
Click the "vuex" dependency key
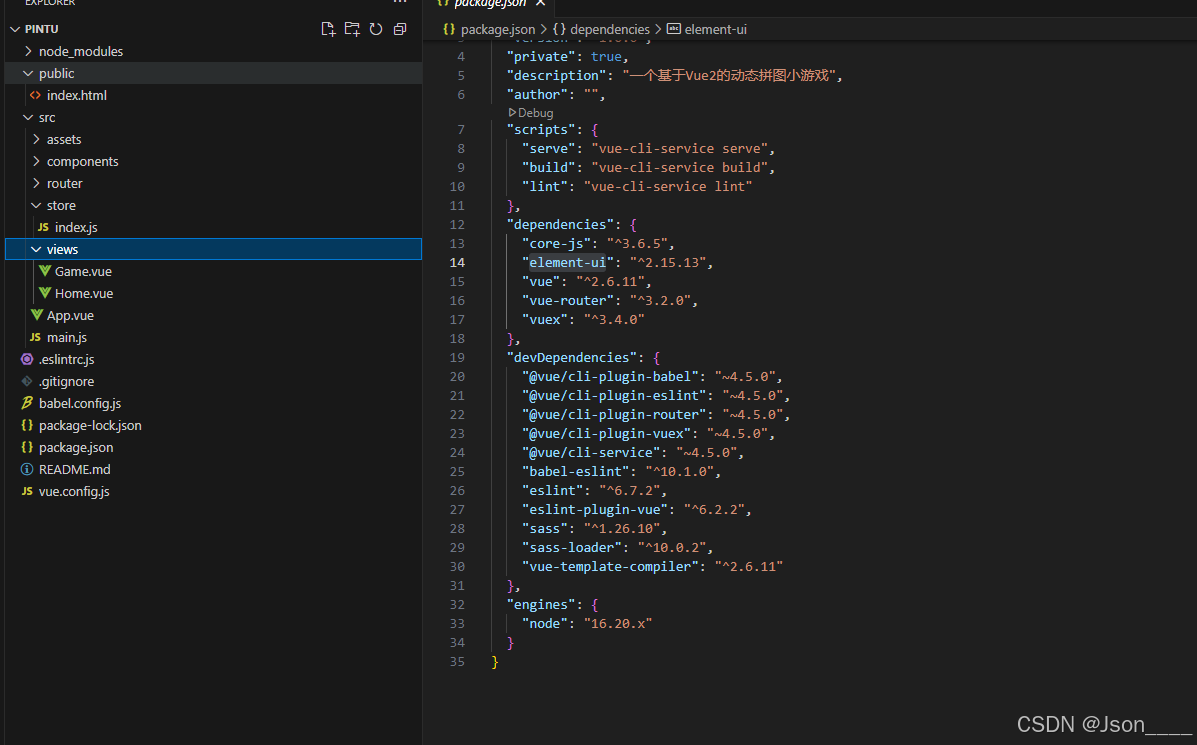(x=545, y=320)
